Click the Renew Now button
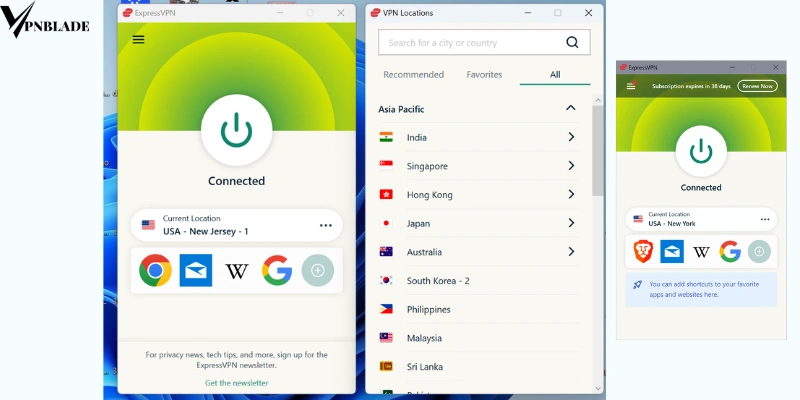The width and height of the screenshot is (800, 400). coord(757,86)
